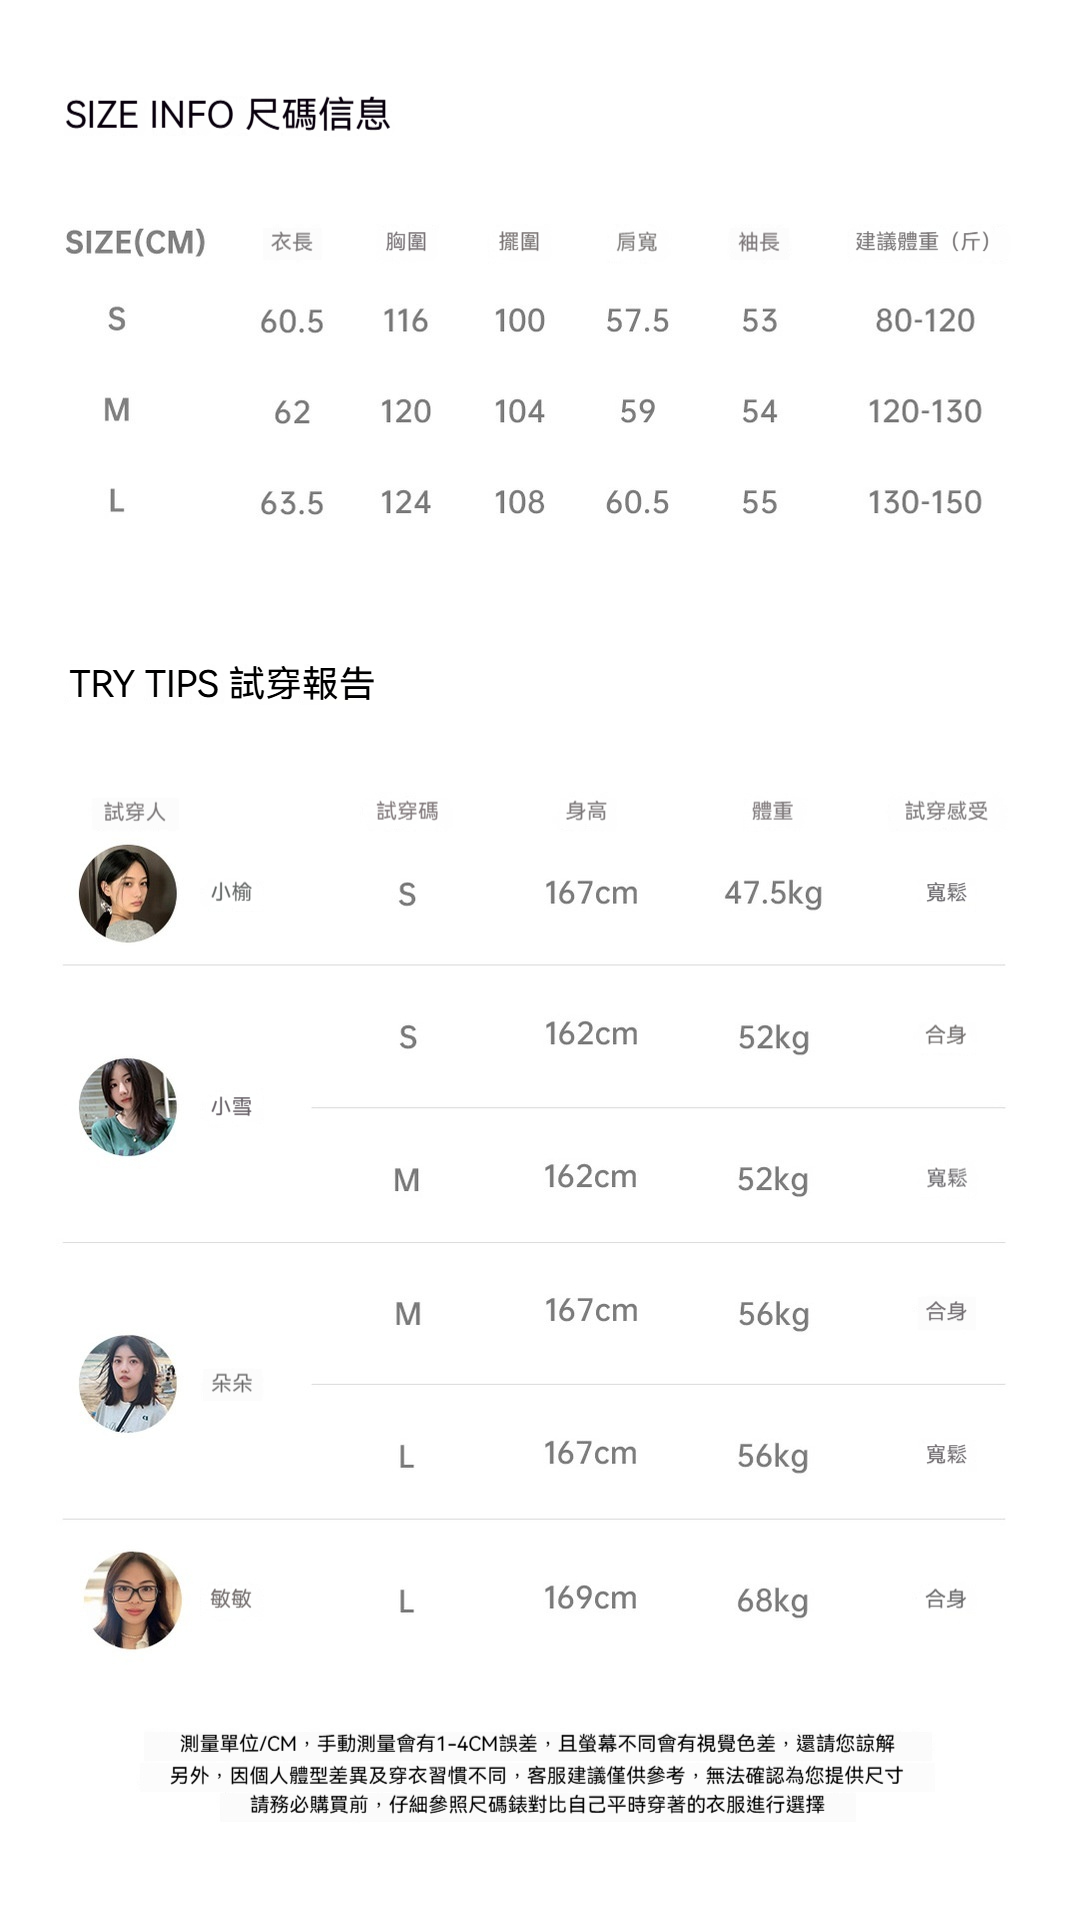
Task: Click the size S row label
Action: pos(117,319)
